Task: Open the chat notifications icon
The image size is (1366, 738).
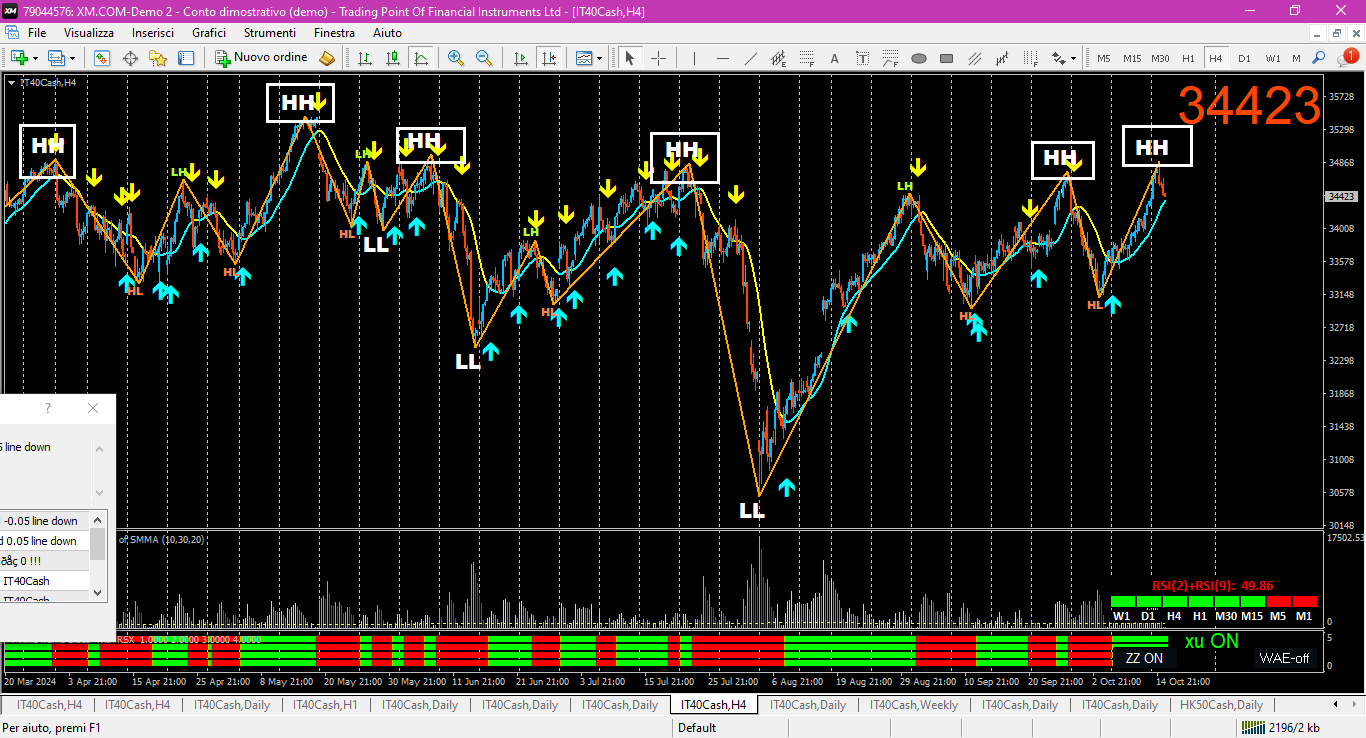Action: click(x=1346, y=57)
